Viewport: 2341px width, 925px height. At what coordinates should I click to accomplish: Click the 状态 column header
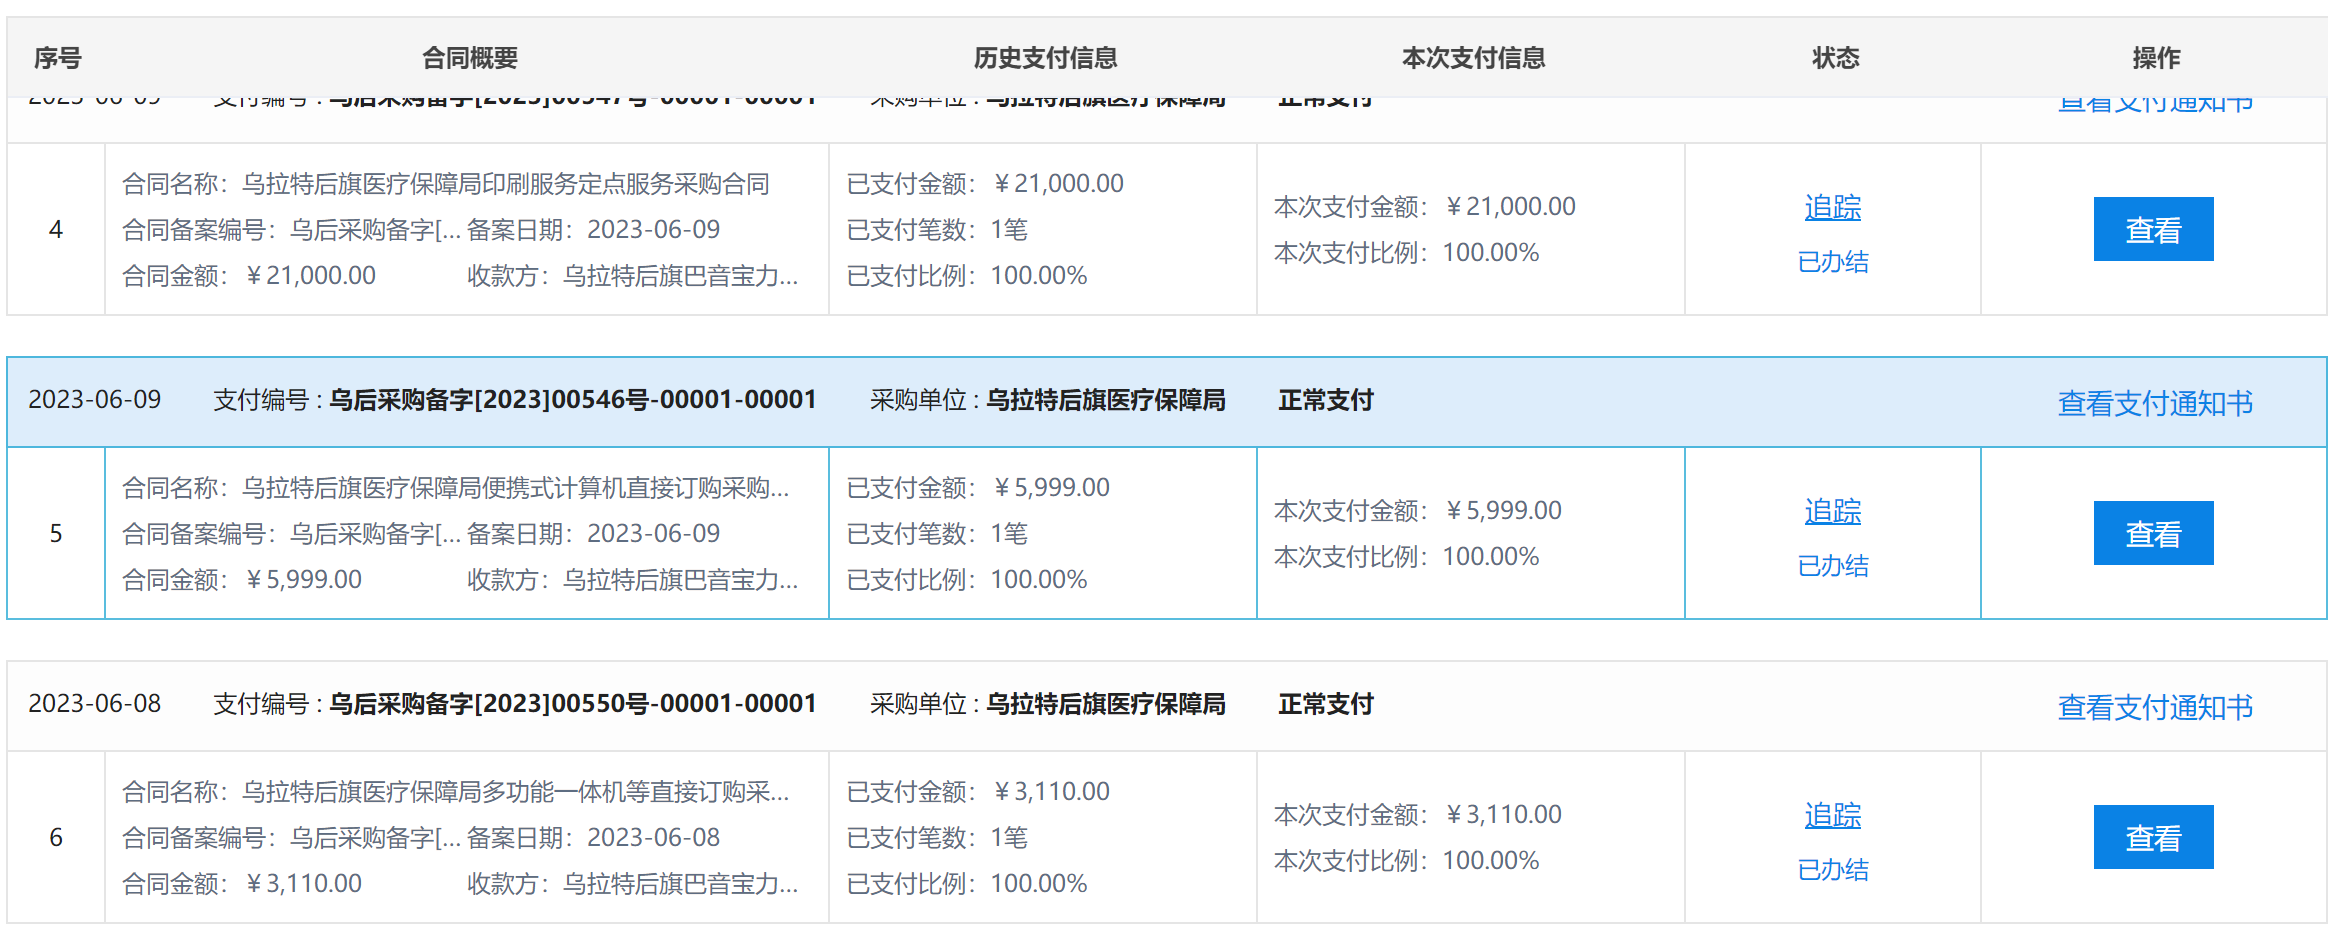click(1836, 57)
